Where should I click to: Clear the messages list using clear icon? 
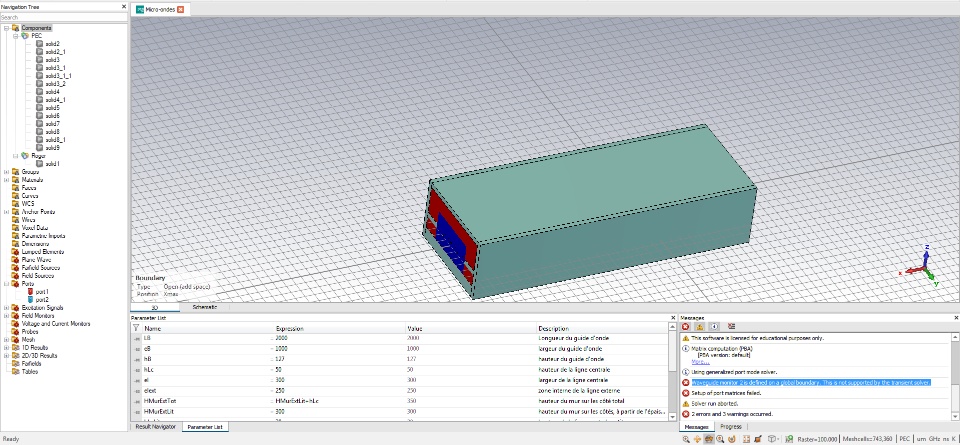coord(731,327)
